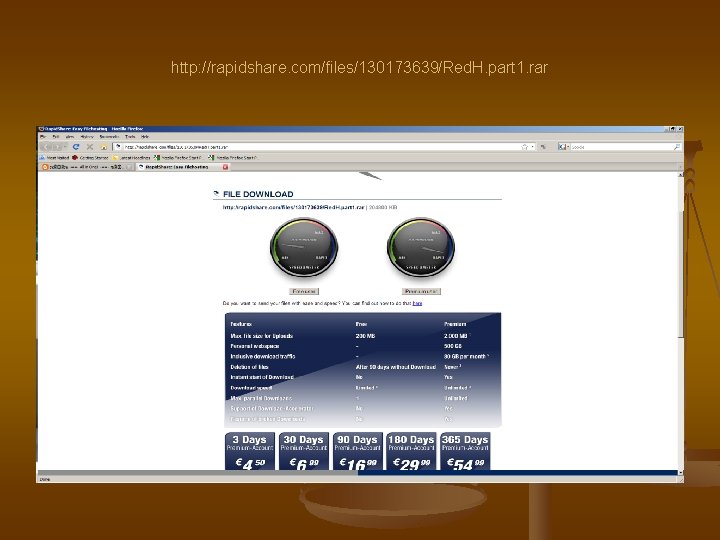This screenshot has width=720, height=540.
Task: Click the FILE DOWNLOAD heading icon
Action: pos(216,194)
